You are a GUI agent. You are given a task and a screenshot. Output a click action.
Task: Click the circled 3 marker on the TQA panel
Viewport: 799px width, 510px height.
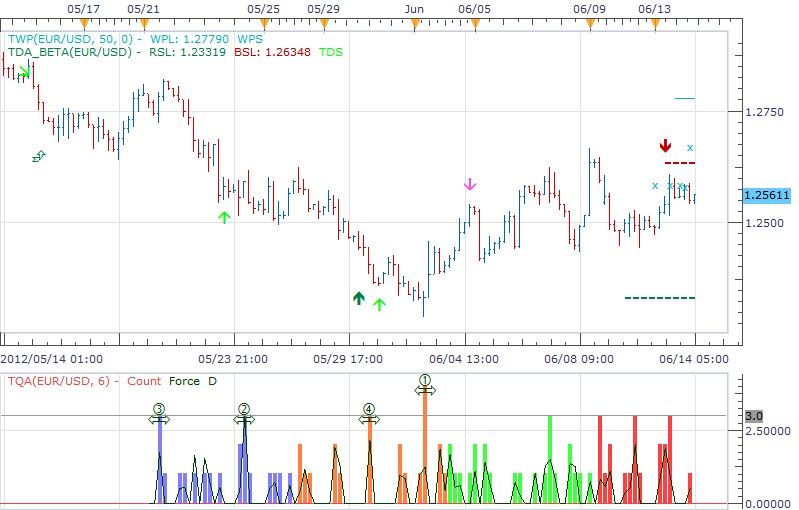[159, 409]
